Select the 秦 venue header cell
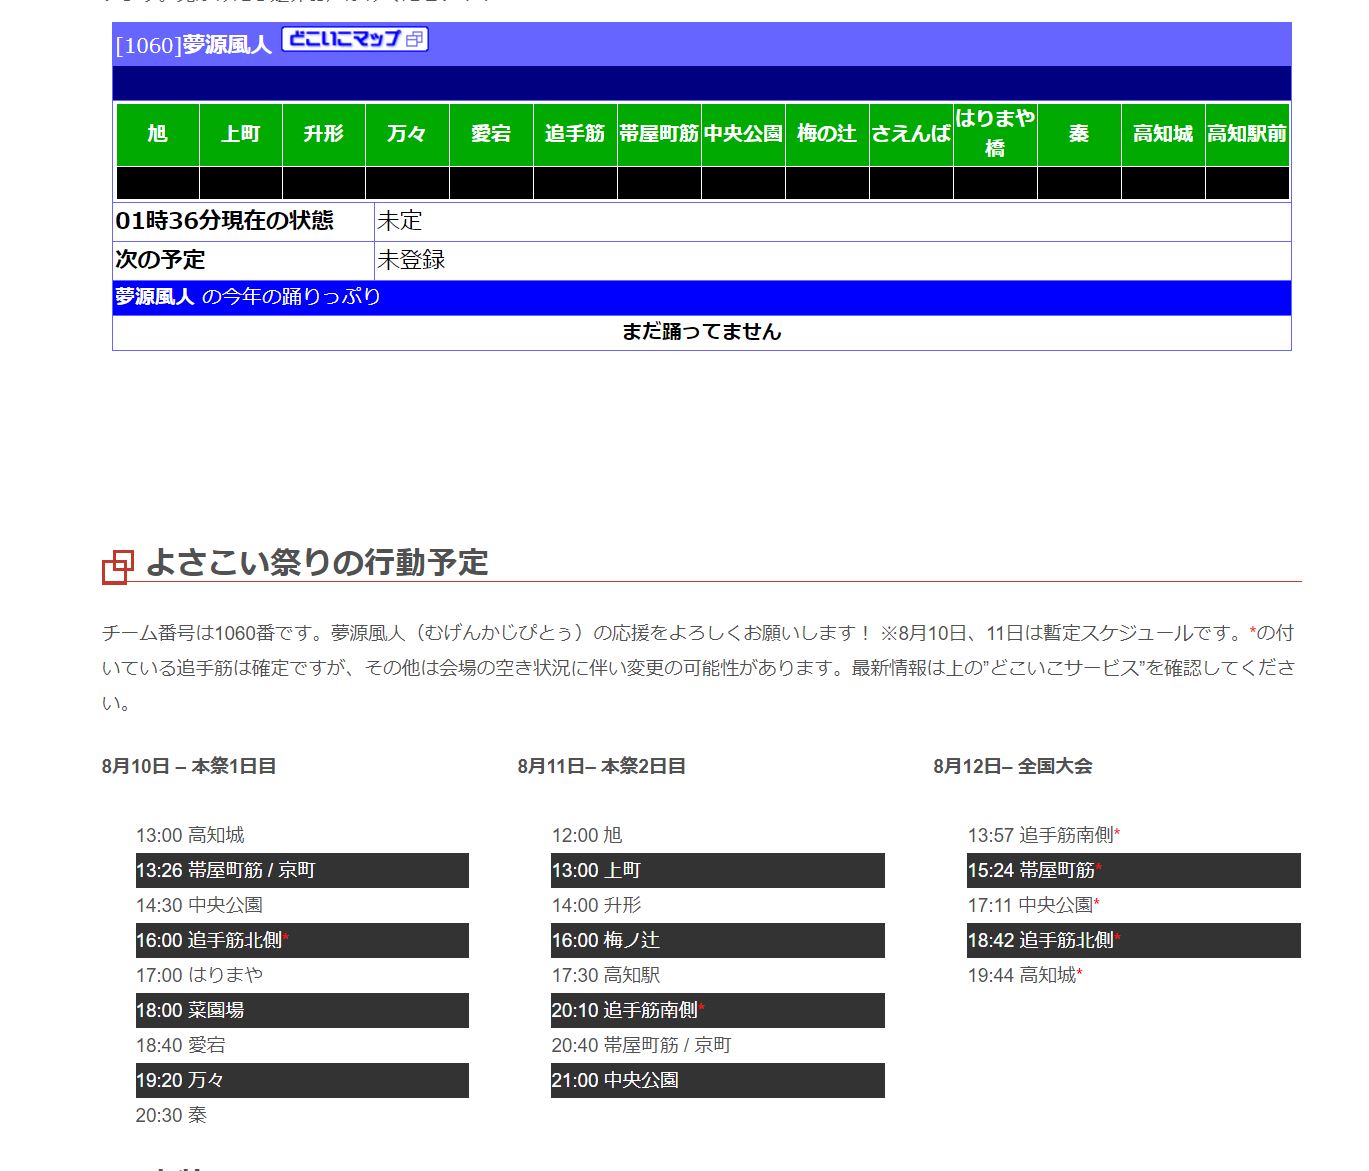1369x1171 pixels. tap(1079, 134)
